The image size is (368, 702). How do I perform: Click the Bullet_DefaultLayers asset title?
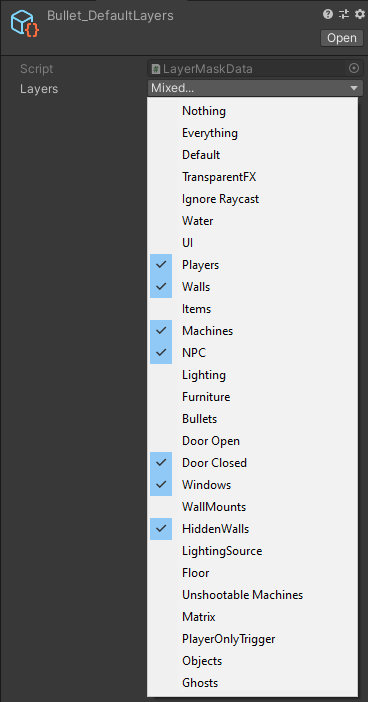[x=110, y=16]
